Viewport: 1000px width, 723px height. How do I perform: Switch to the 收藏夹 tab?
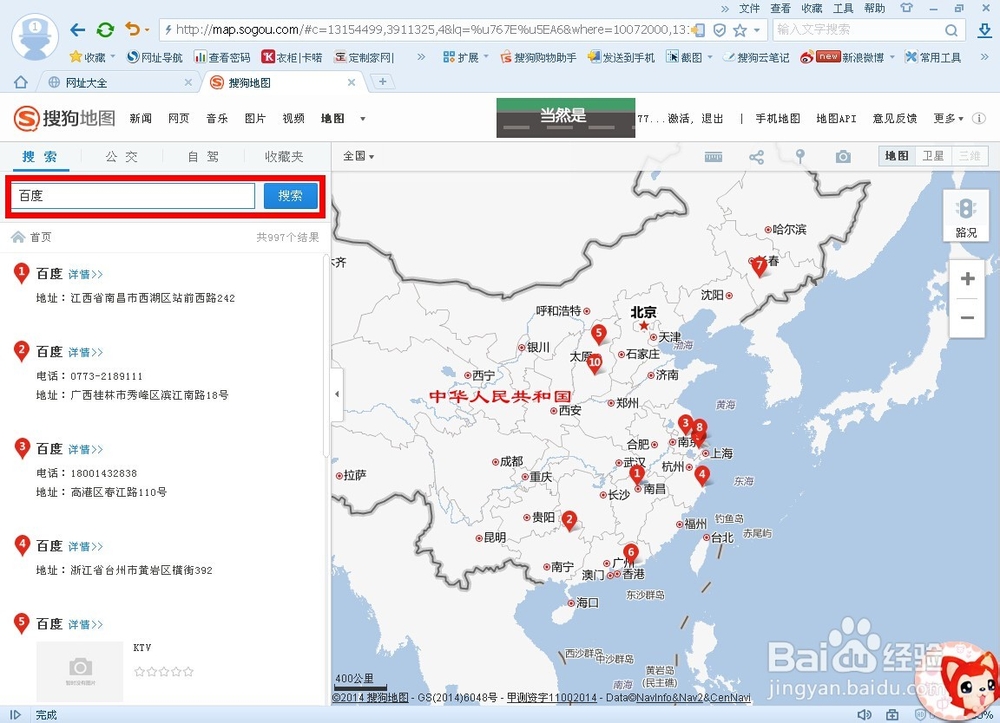click(x=284, y=157)
